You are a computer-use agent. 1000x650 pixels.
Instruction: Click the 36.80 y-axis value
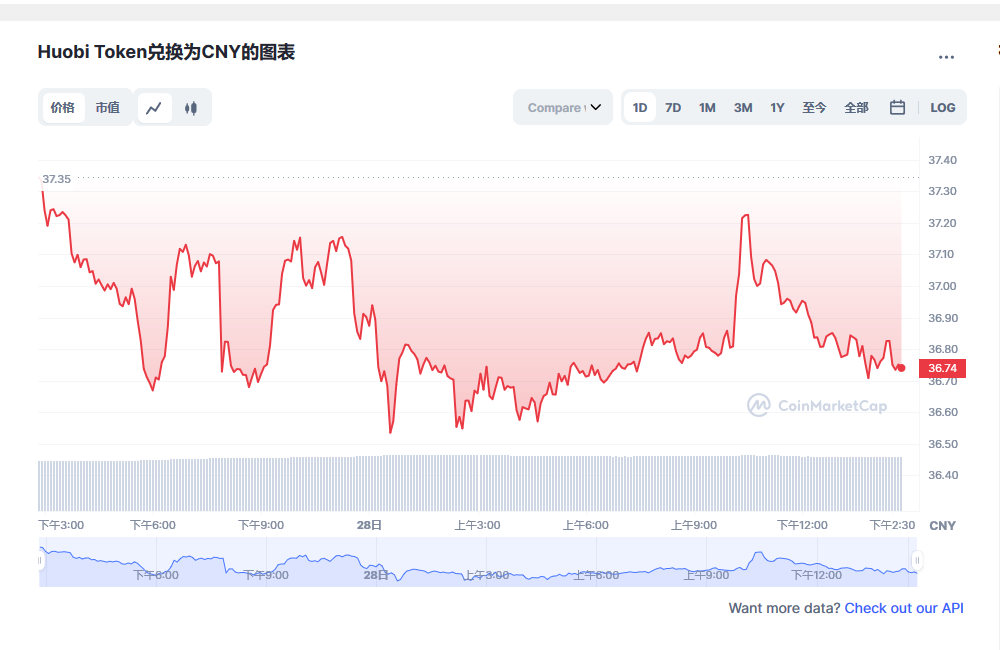click(x=943, y=350)
